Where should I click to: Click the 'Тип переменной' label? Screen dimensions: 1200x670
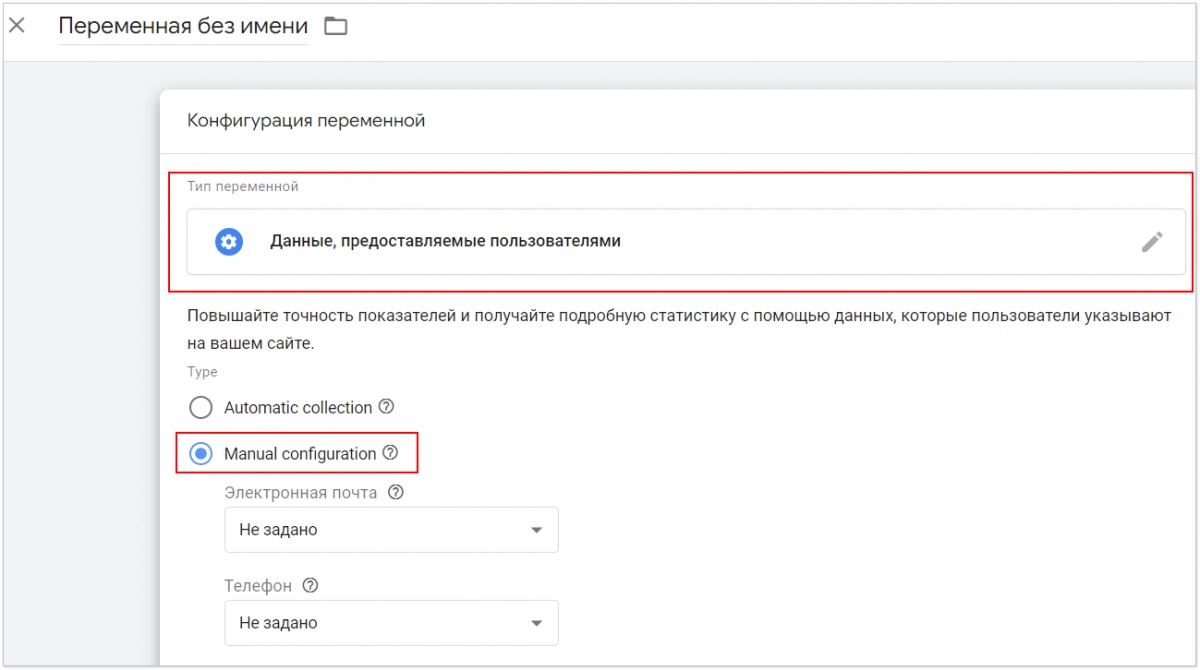pos(243,186)
